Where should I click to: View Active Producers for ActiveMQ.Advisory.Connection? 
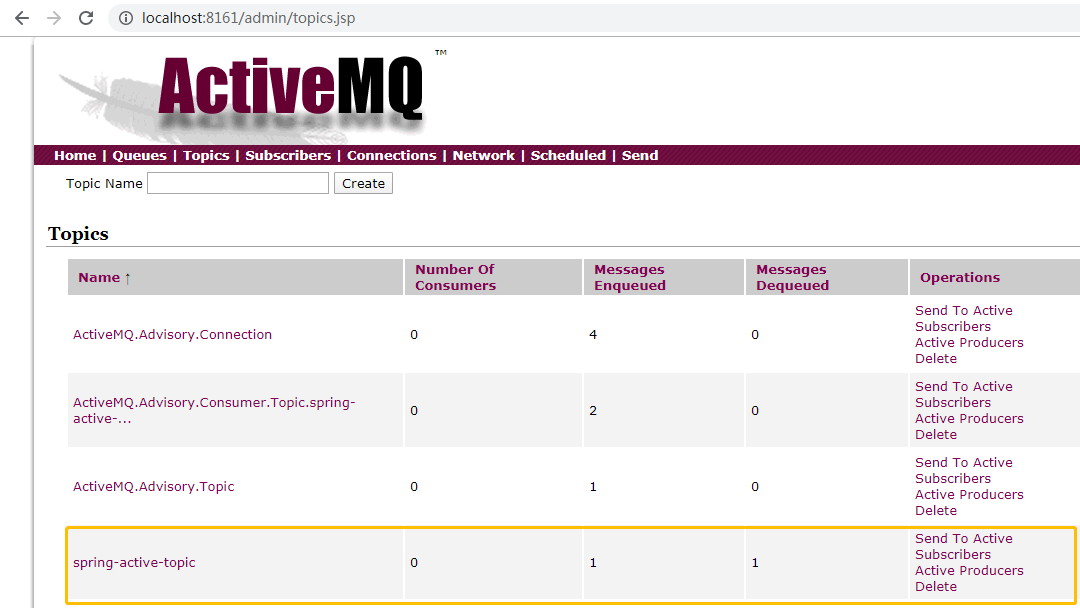(x=969, y=342)
